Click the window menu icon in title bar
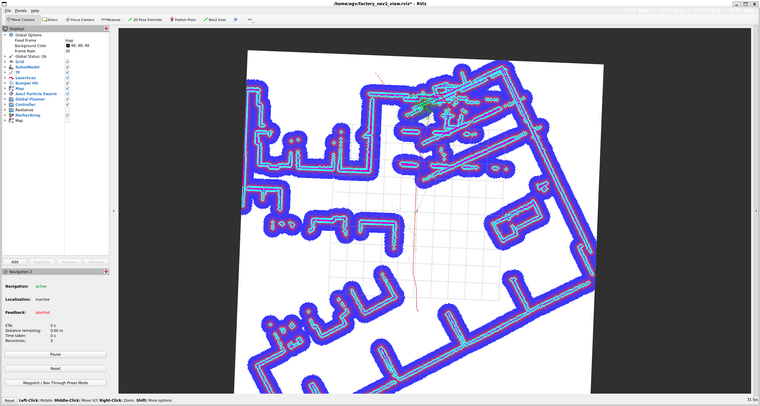Screen dimensions: 760x406 (x=4, y=3)
